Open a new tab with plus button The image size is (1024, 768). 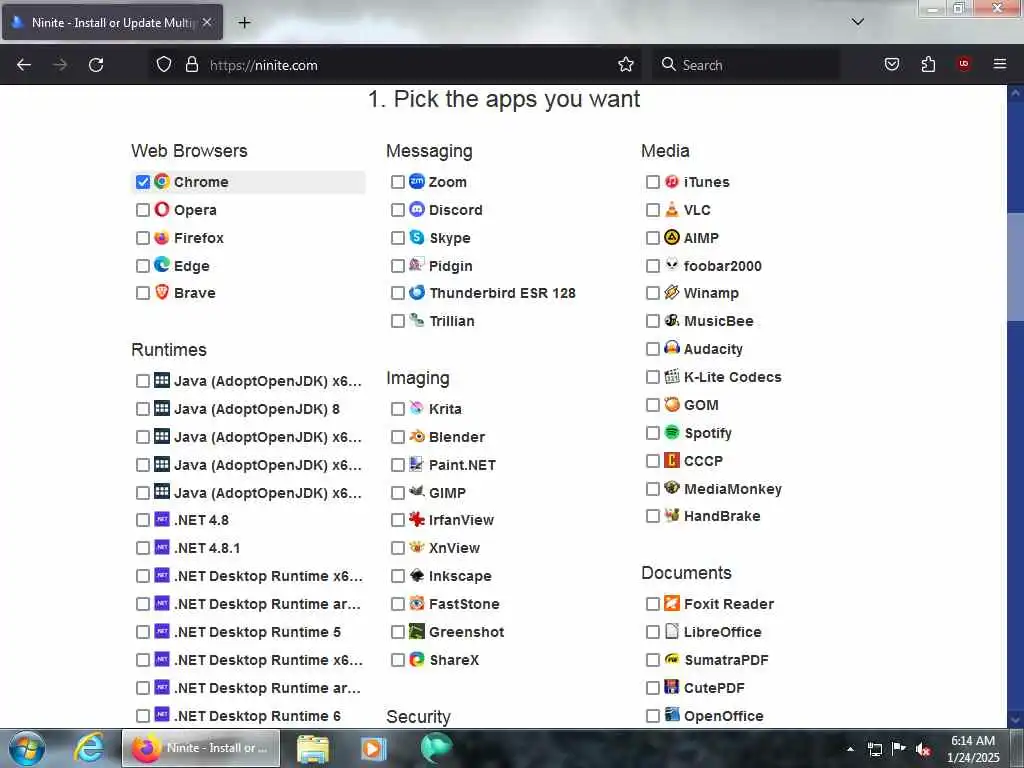[244, 22]
